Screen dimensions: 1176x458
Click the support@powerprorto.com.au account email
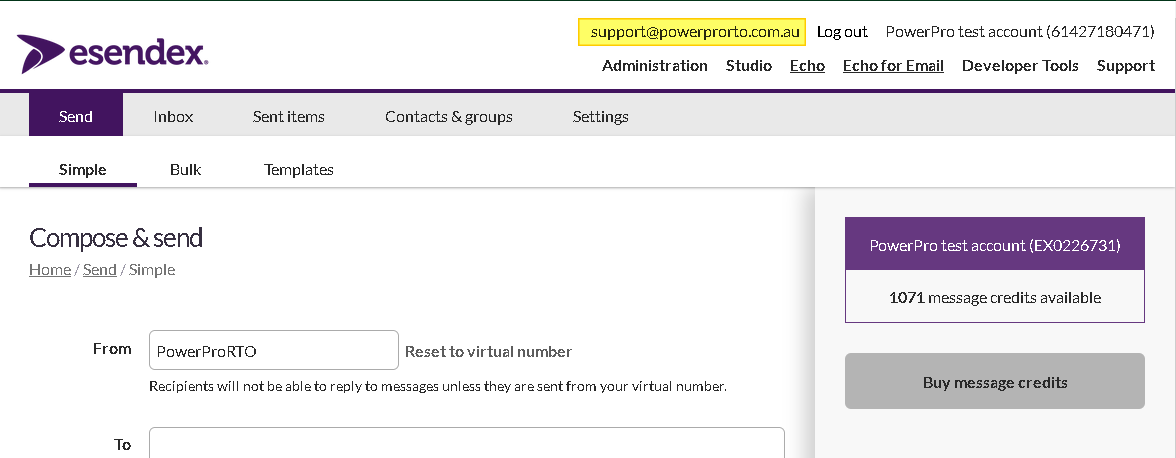(x=692, y=32)
